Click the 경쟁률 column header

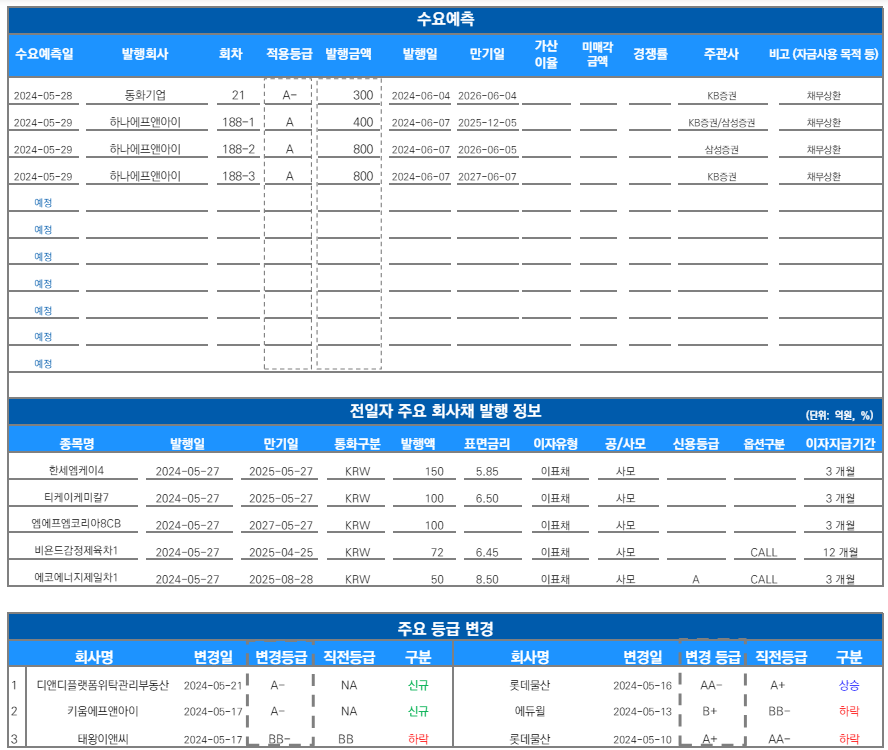[x=650, y=54]
